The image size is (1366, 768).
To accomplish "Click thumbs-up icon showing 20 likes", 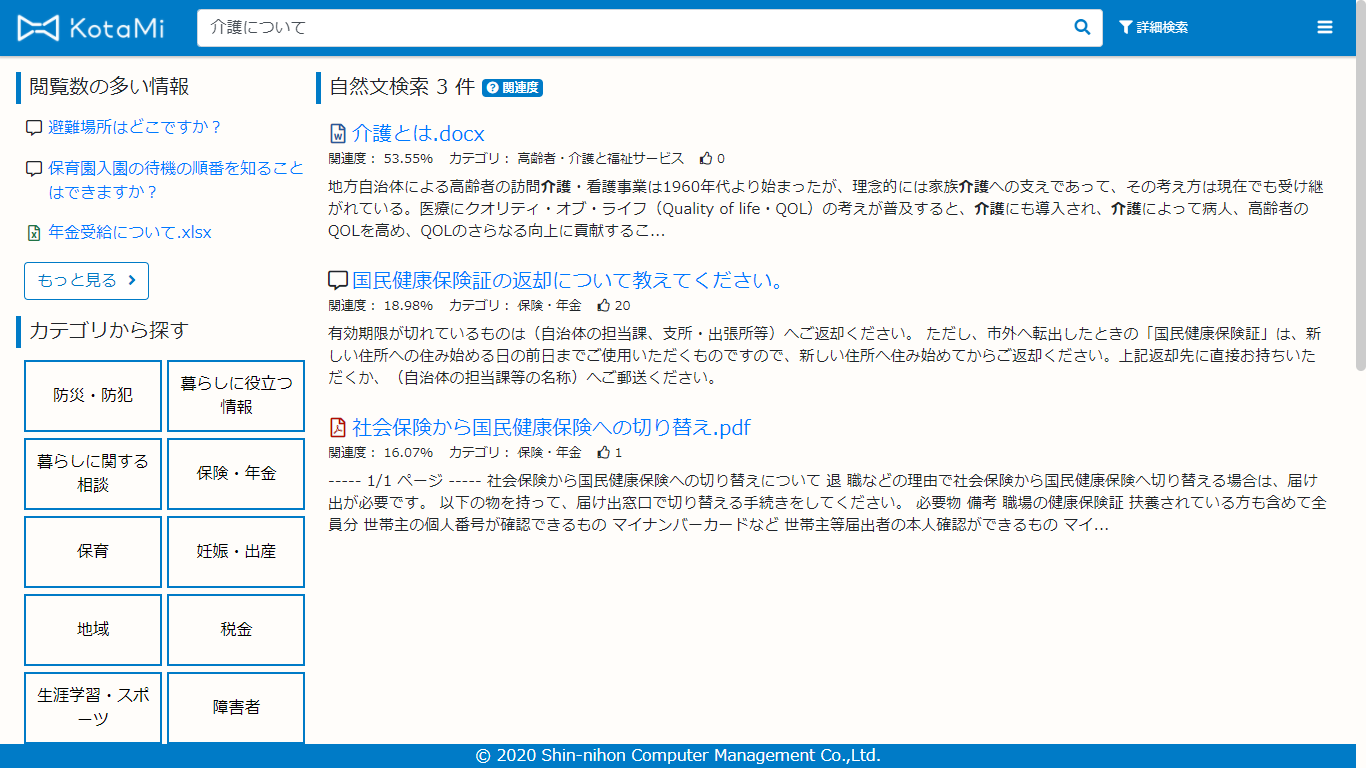I will [x=604, y=305].
